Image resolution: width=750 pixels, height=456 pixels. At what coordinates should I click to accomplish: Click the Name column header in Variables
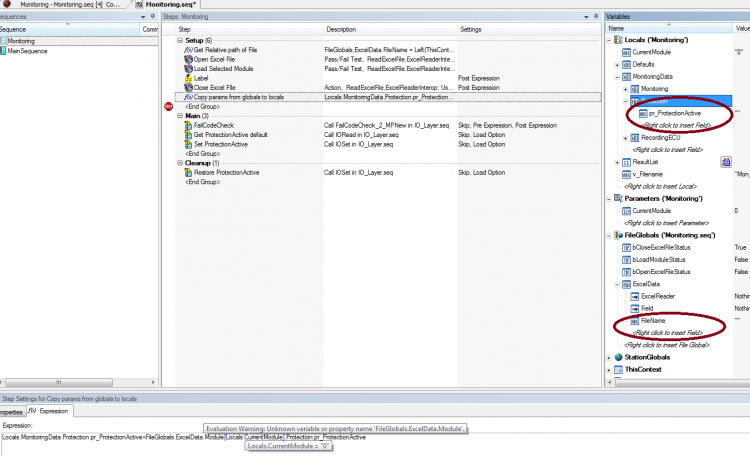(x=669, y=28)
